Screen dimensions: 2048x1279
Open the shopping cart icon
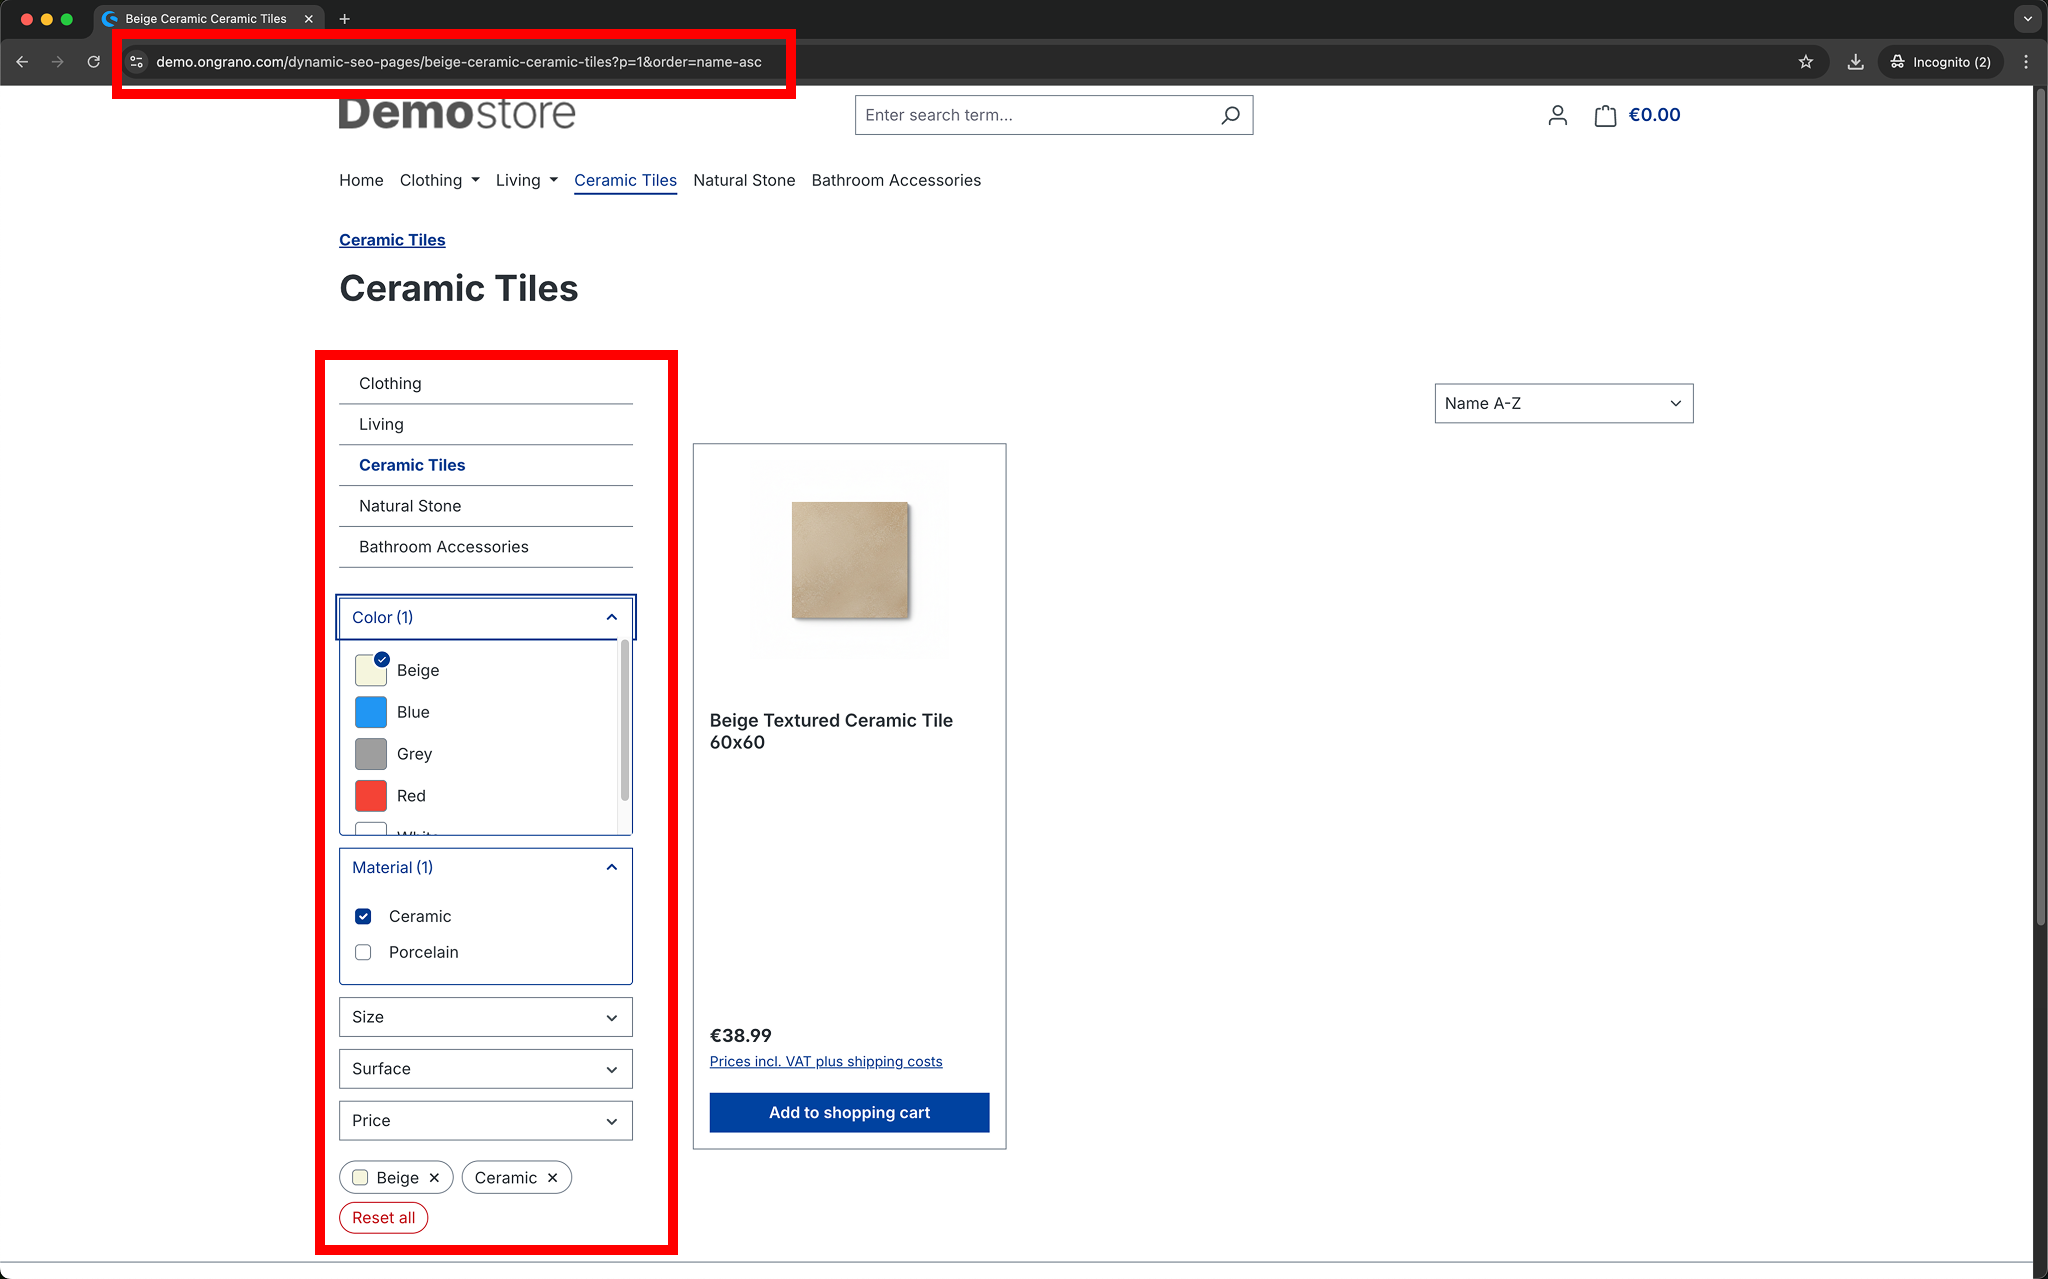1605,115
